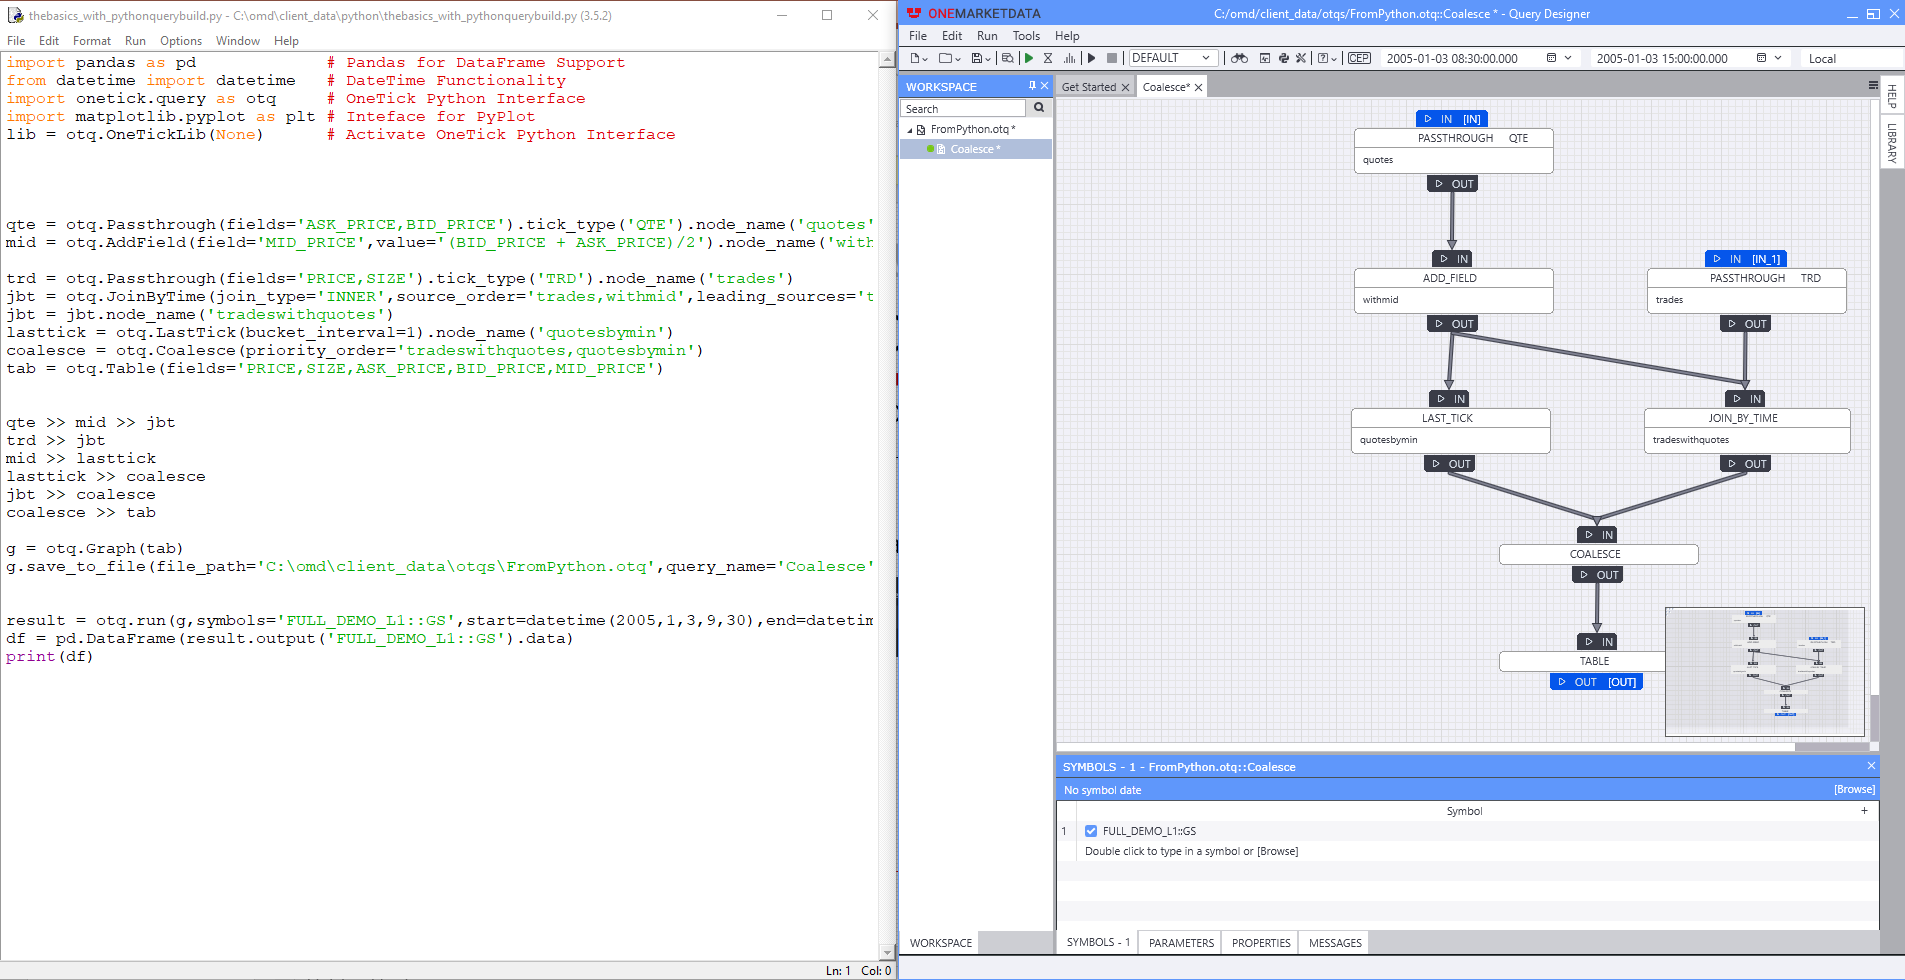Click the gray stop square button
1905x980 pixels.
click(x=1112, y=58)
